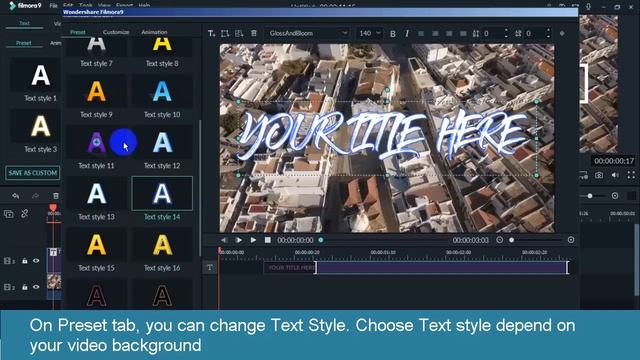Click the volume speaker icon
640x360 pixels.
615,175
